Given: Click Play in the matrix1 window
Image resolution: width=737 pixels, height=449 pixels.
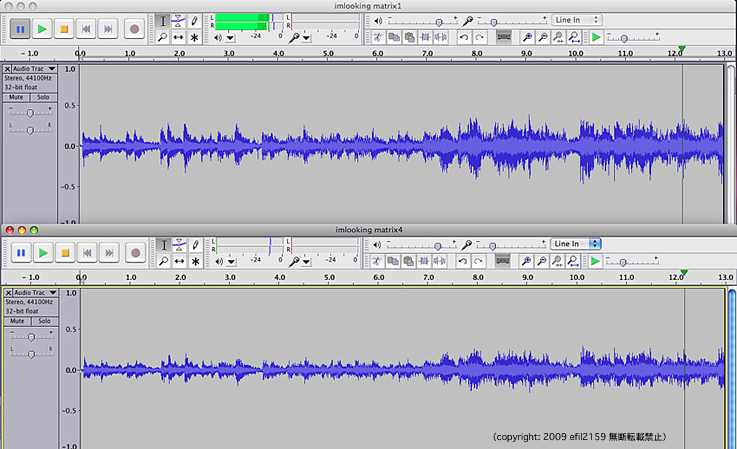Looking at the screenshot, I should (x=42, y=29).
